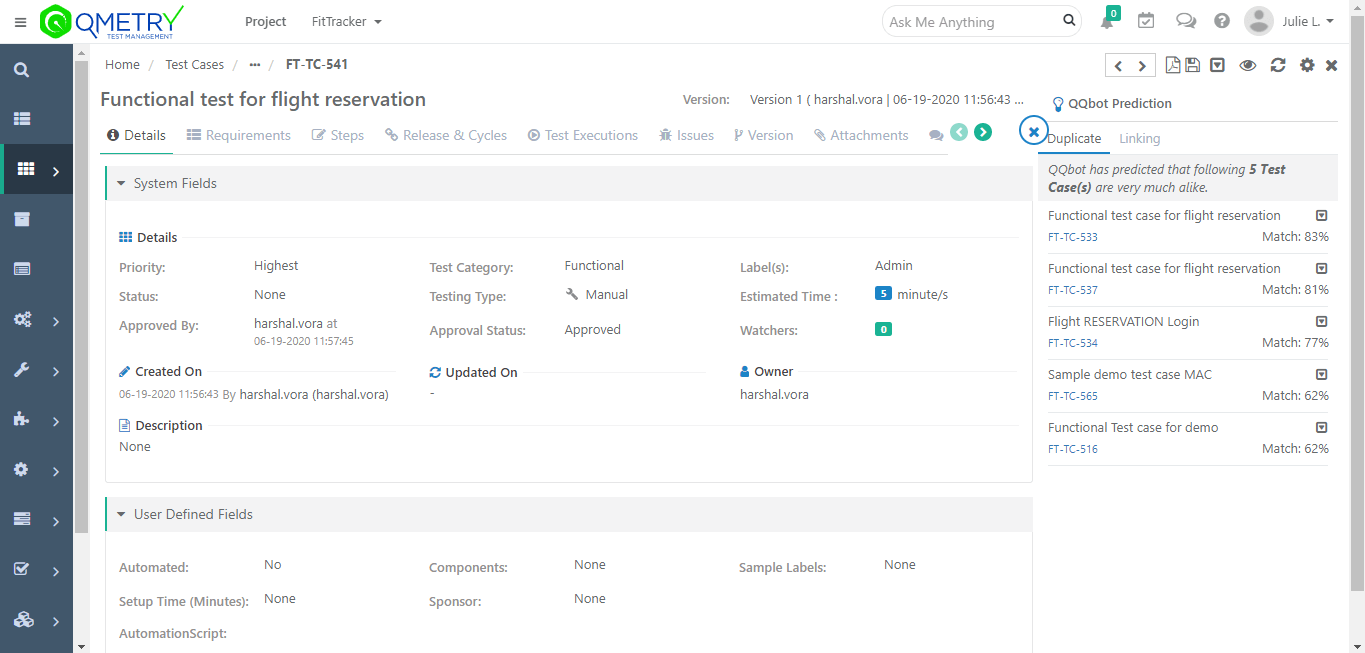Open the FitTracker project dropdown
1365x653 pixels.
pyautogui.click(x=347, y=22)
